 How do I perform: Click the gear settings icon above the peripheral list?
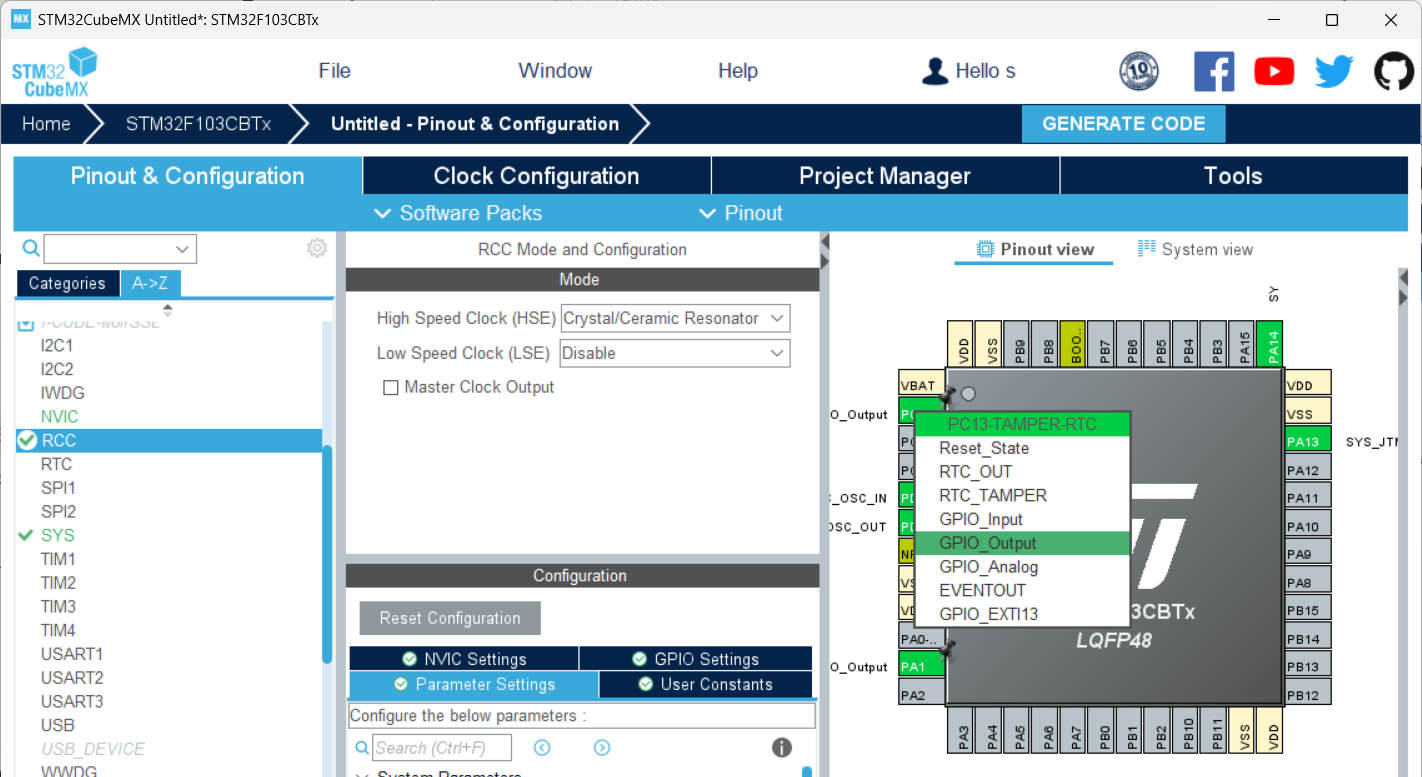[317, 248]
